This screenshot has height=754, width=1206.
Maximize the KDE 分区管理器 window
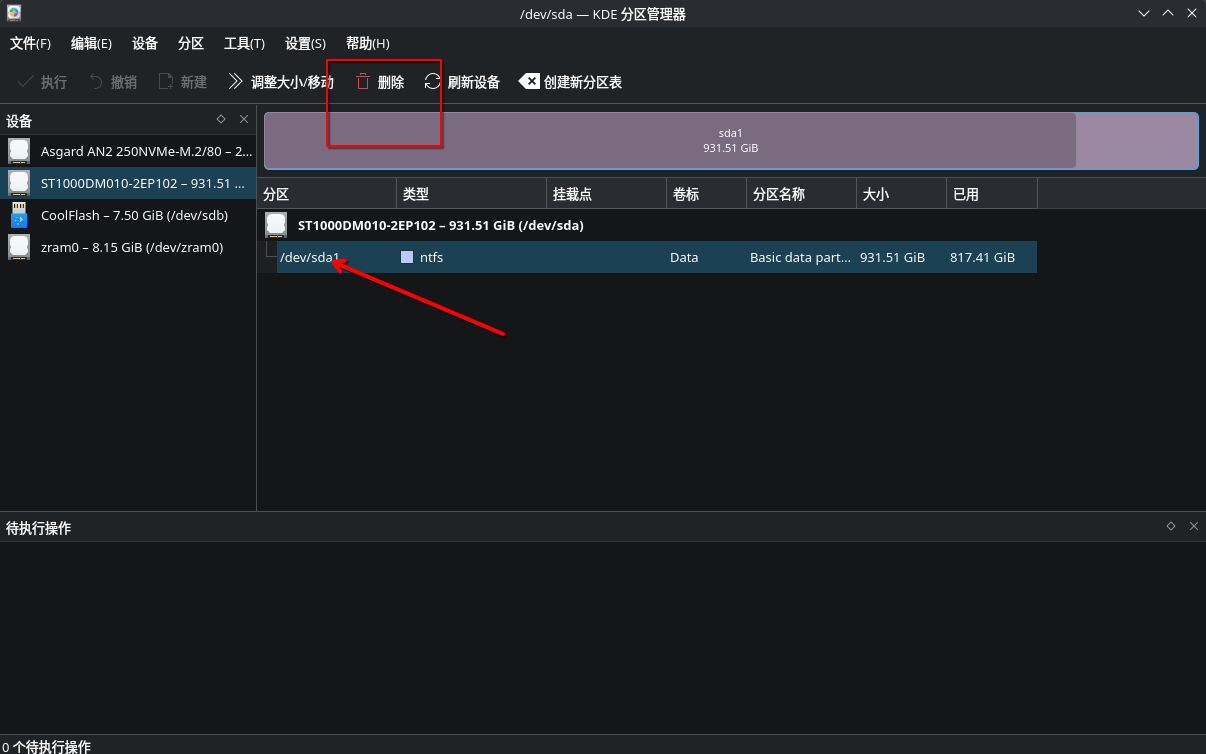click(1168, 13)
